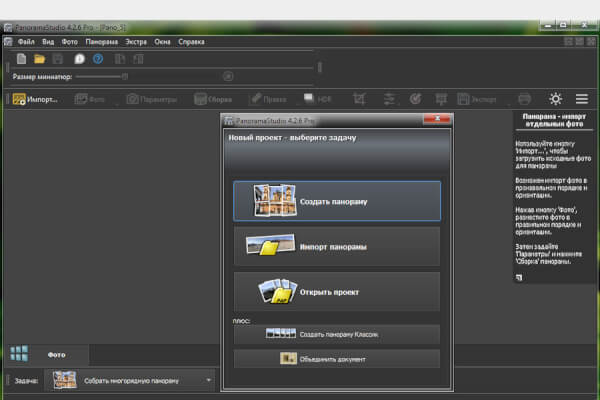Choose Открыть проект in the dialog

click(337, 292)
